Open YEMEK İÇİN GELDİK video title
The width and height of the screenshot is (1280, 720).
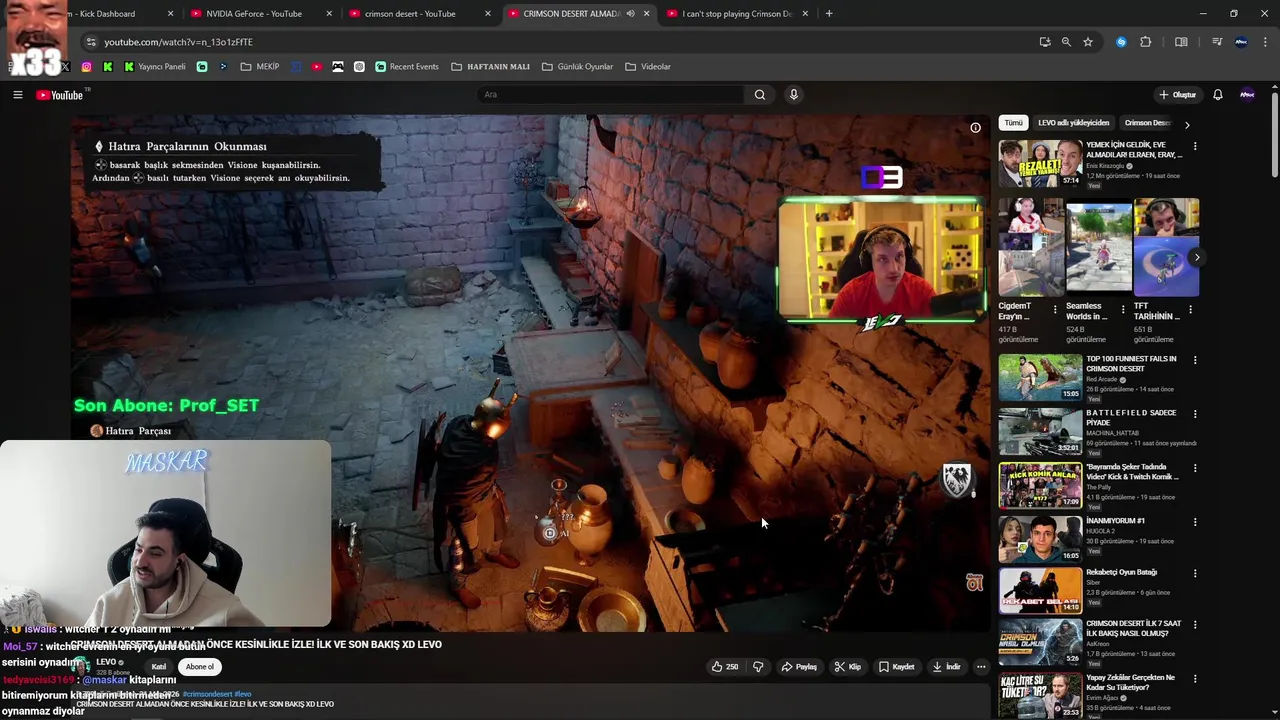click(x=1134, y=150)
